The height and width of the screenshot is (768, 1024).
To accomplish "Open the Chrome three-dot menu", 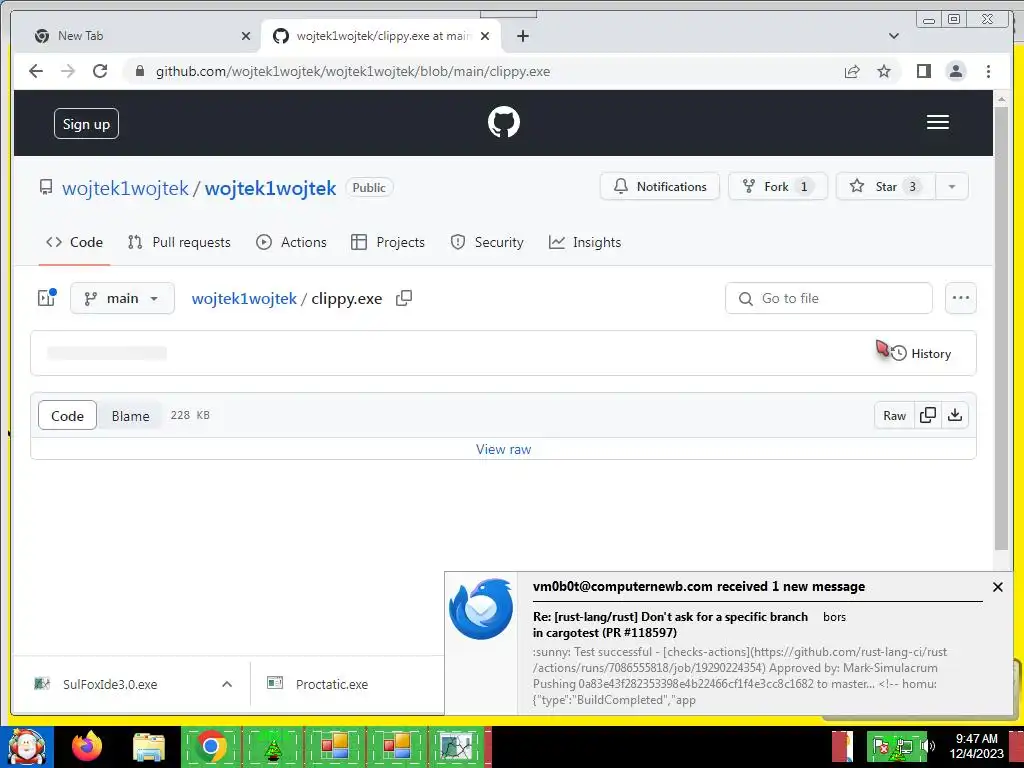I will point(988,71).
